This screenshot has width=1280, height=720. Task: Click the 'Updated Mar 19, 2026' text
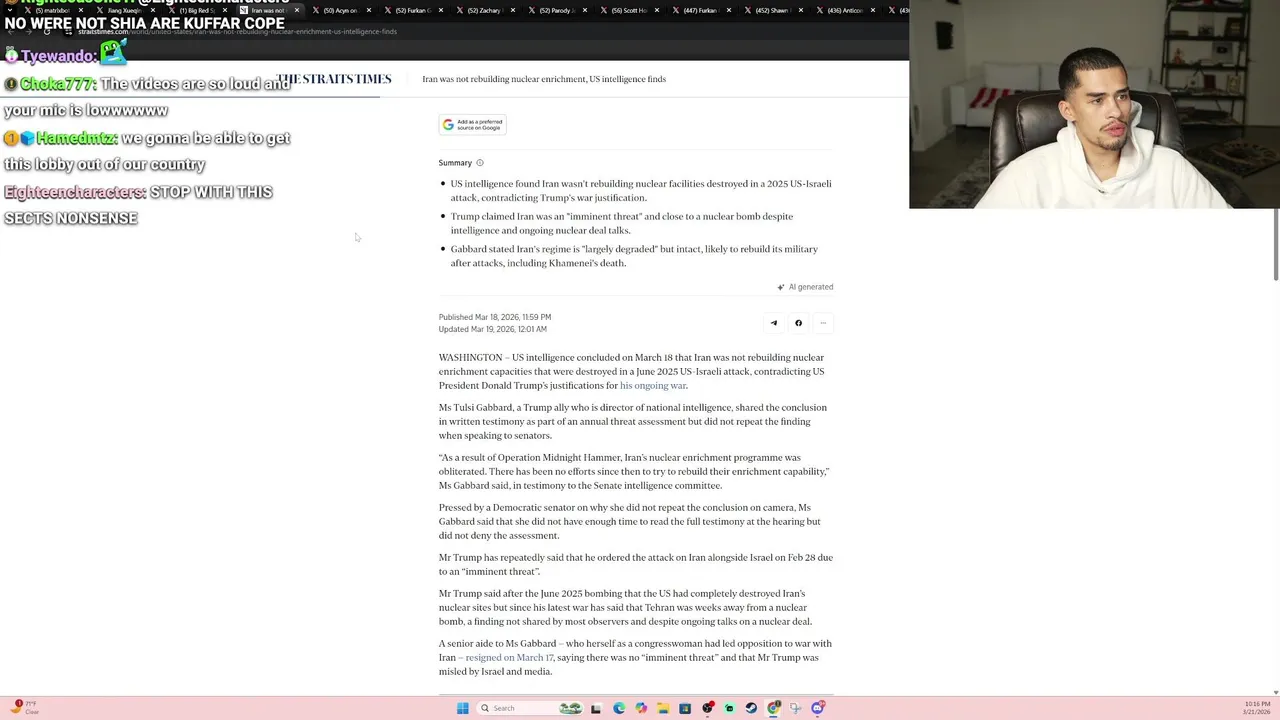click(x=493, y=329)
